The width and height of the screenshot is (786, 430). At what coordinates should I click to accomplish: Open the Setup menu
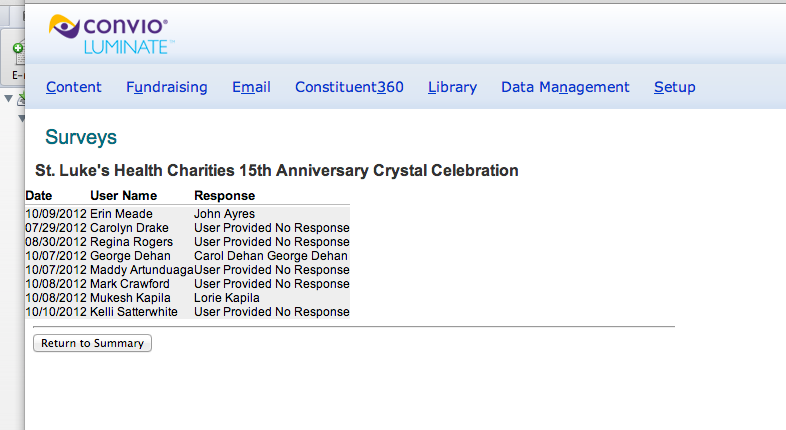[x=674, y=87]
